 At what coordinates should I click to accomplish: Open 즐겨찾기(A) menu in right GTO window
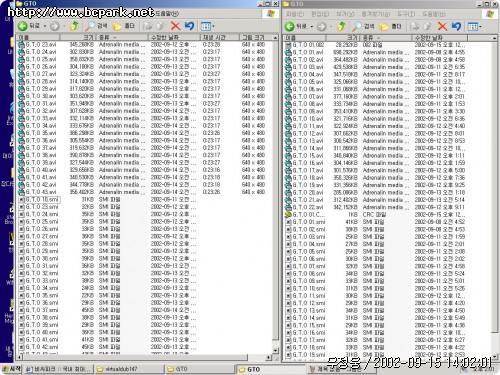376,14
